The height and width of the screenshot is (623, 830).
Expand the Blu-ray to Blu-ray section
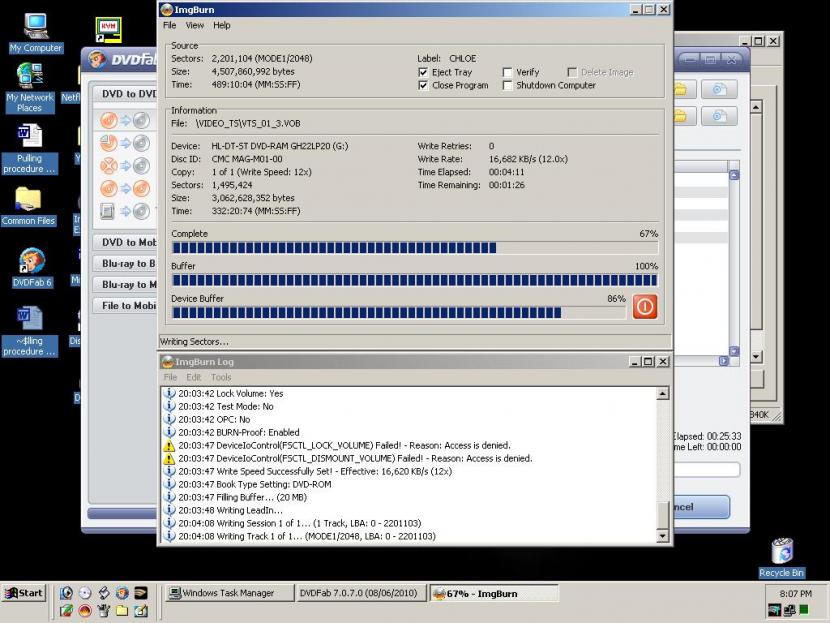click(127, 264)
